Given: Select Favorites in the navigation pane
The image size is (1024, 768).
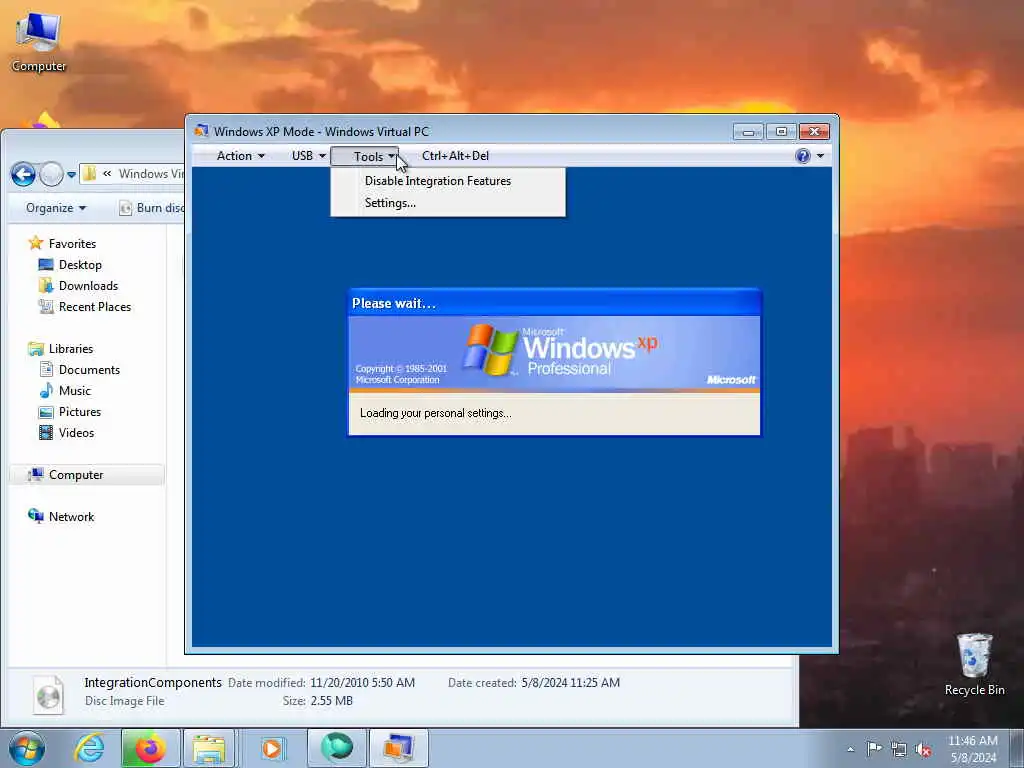Looking at the screenshot, I should pyautogui.click(x=72, y=244).
